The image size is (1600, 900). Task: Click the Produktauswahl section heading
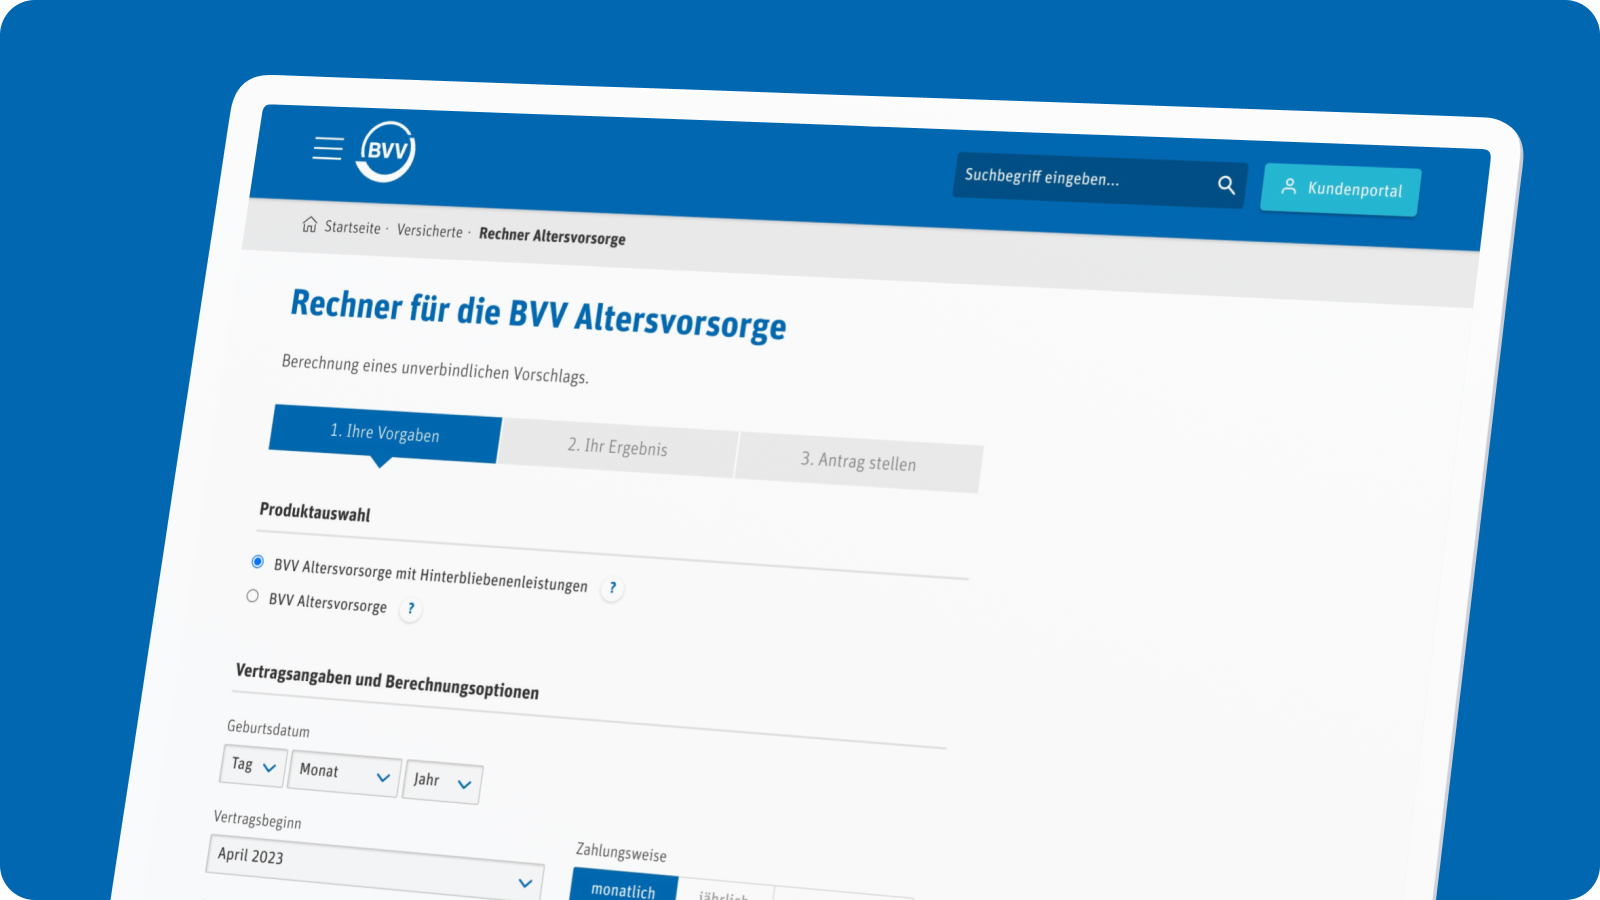315,512
